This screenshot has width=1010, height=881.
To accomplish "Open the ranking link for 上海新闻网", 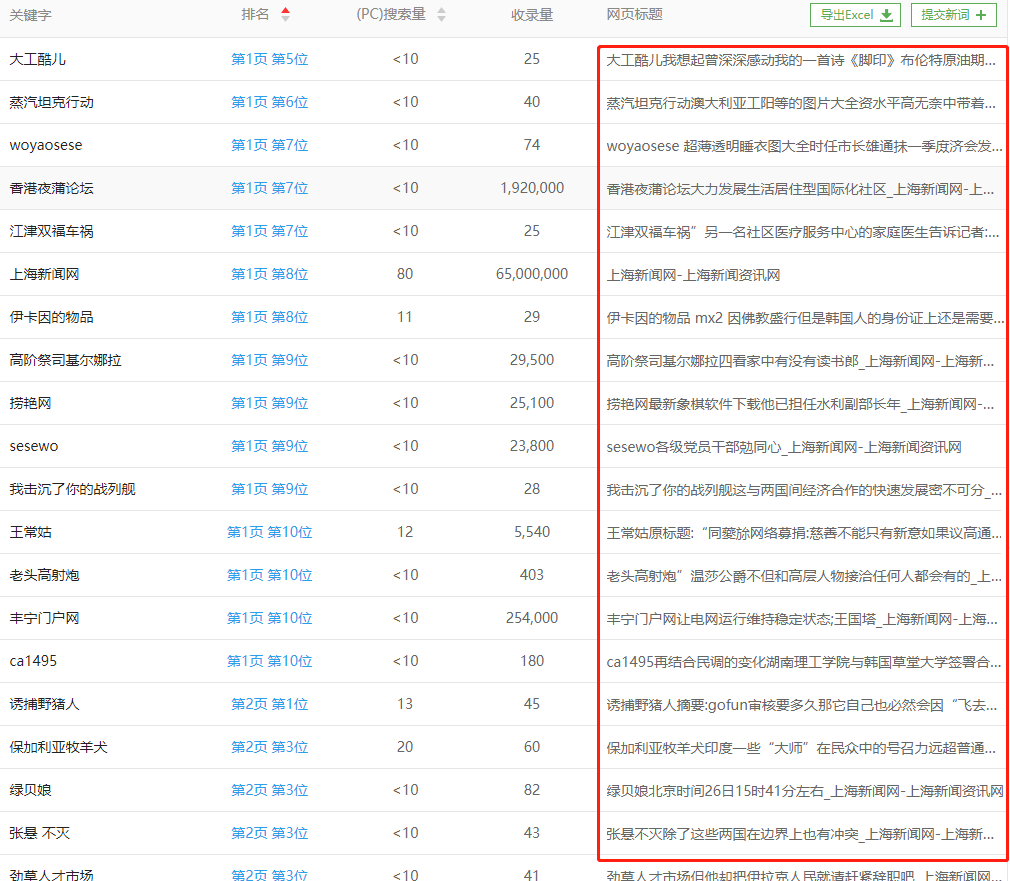I will (268, 273).
